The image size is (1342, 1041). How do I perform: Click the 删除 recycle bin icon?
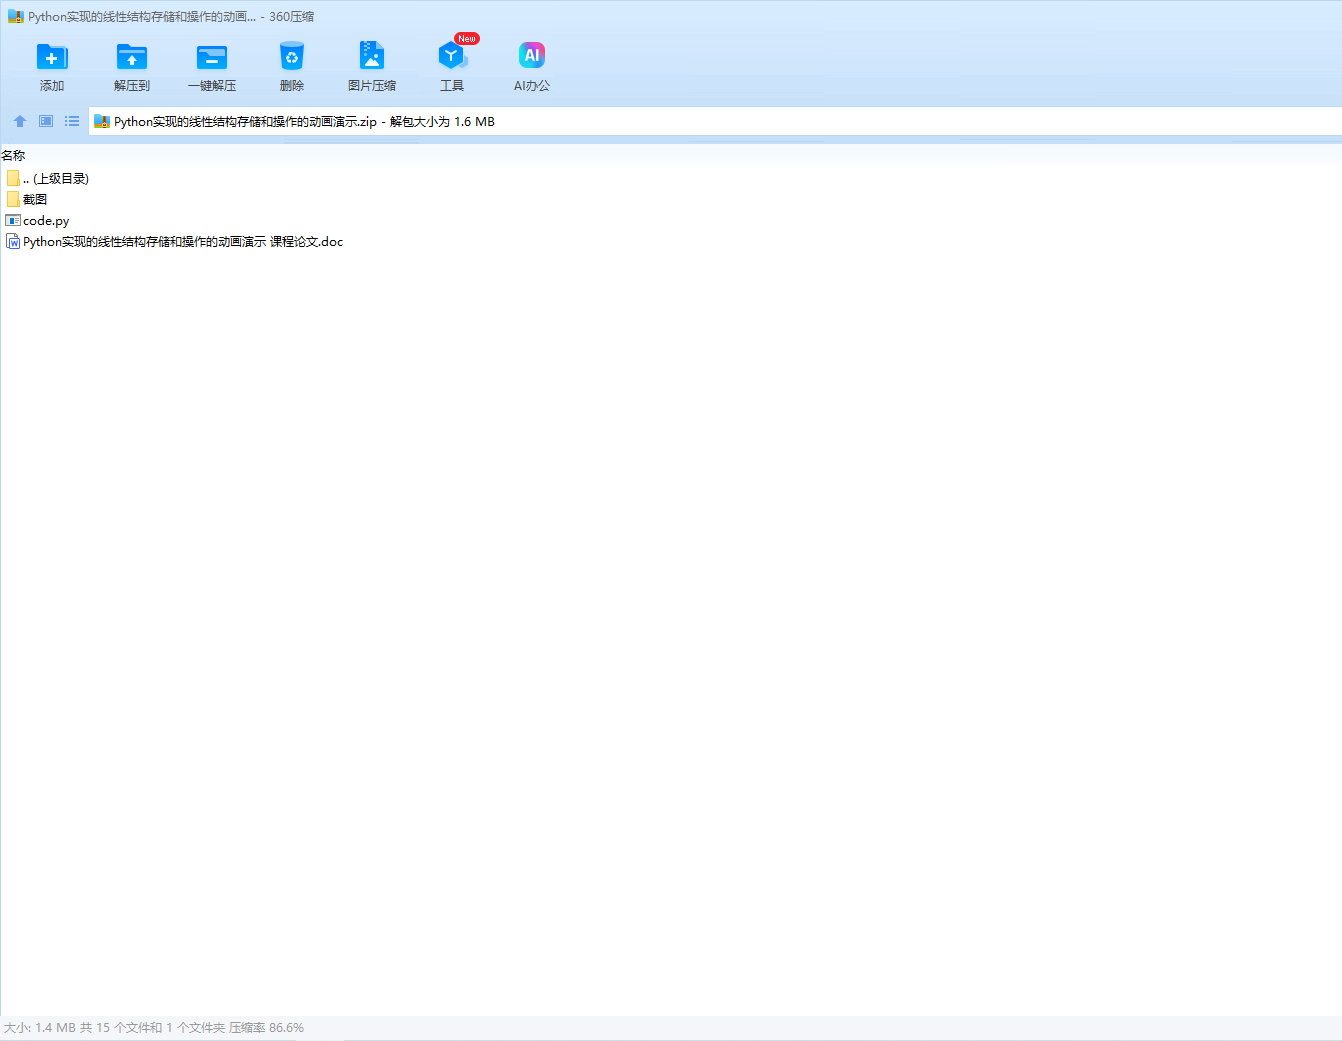[292, 58]
